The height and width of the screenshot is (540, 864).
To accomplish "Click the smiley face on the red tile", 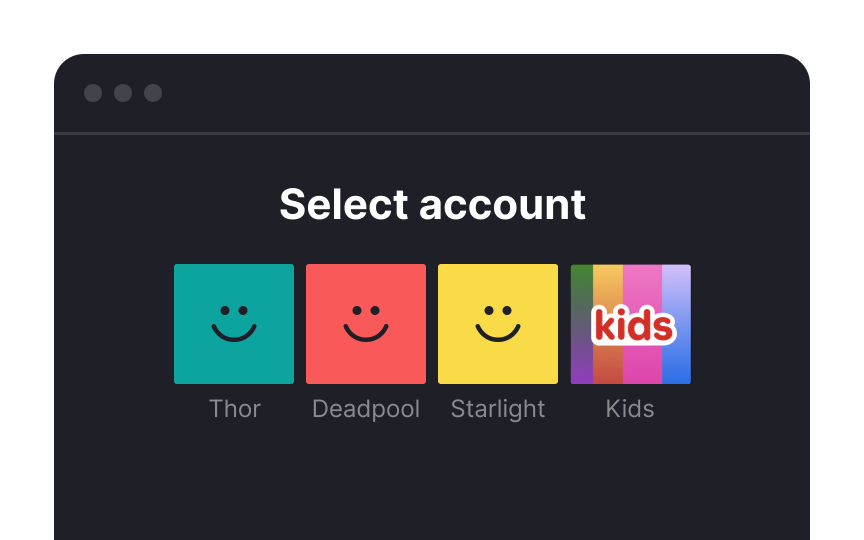I will (366, 324).
